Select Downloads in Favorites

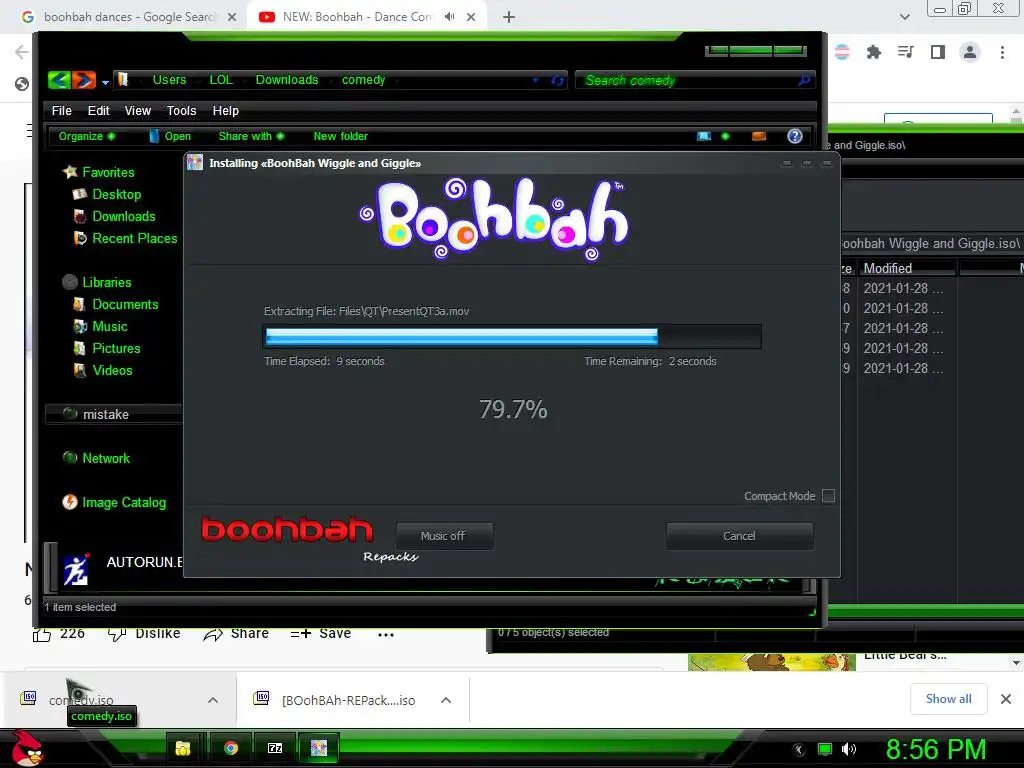[x=115, y=216]
